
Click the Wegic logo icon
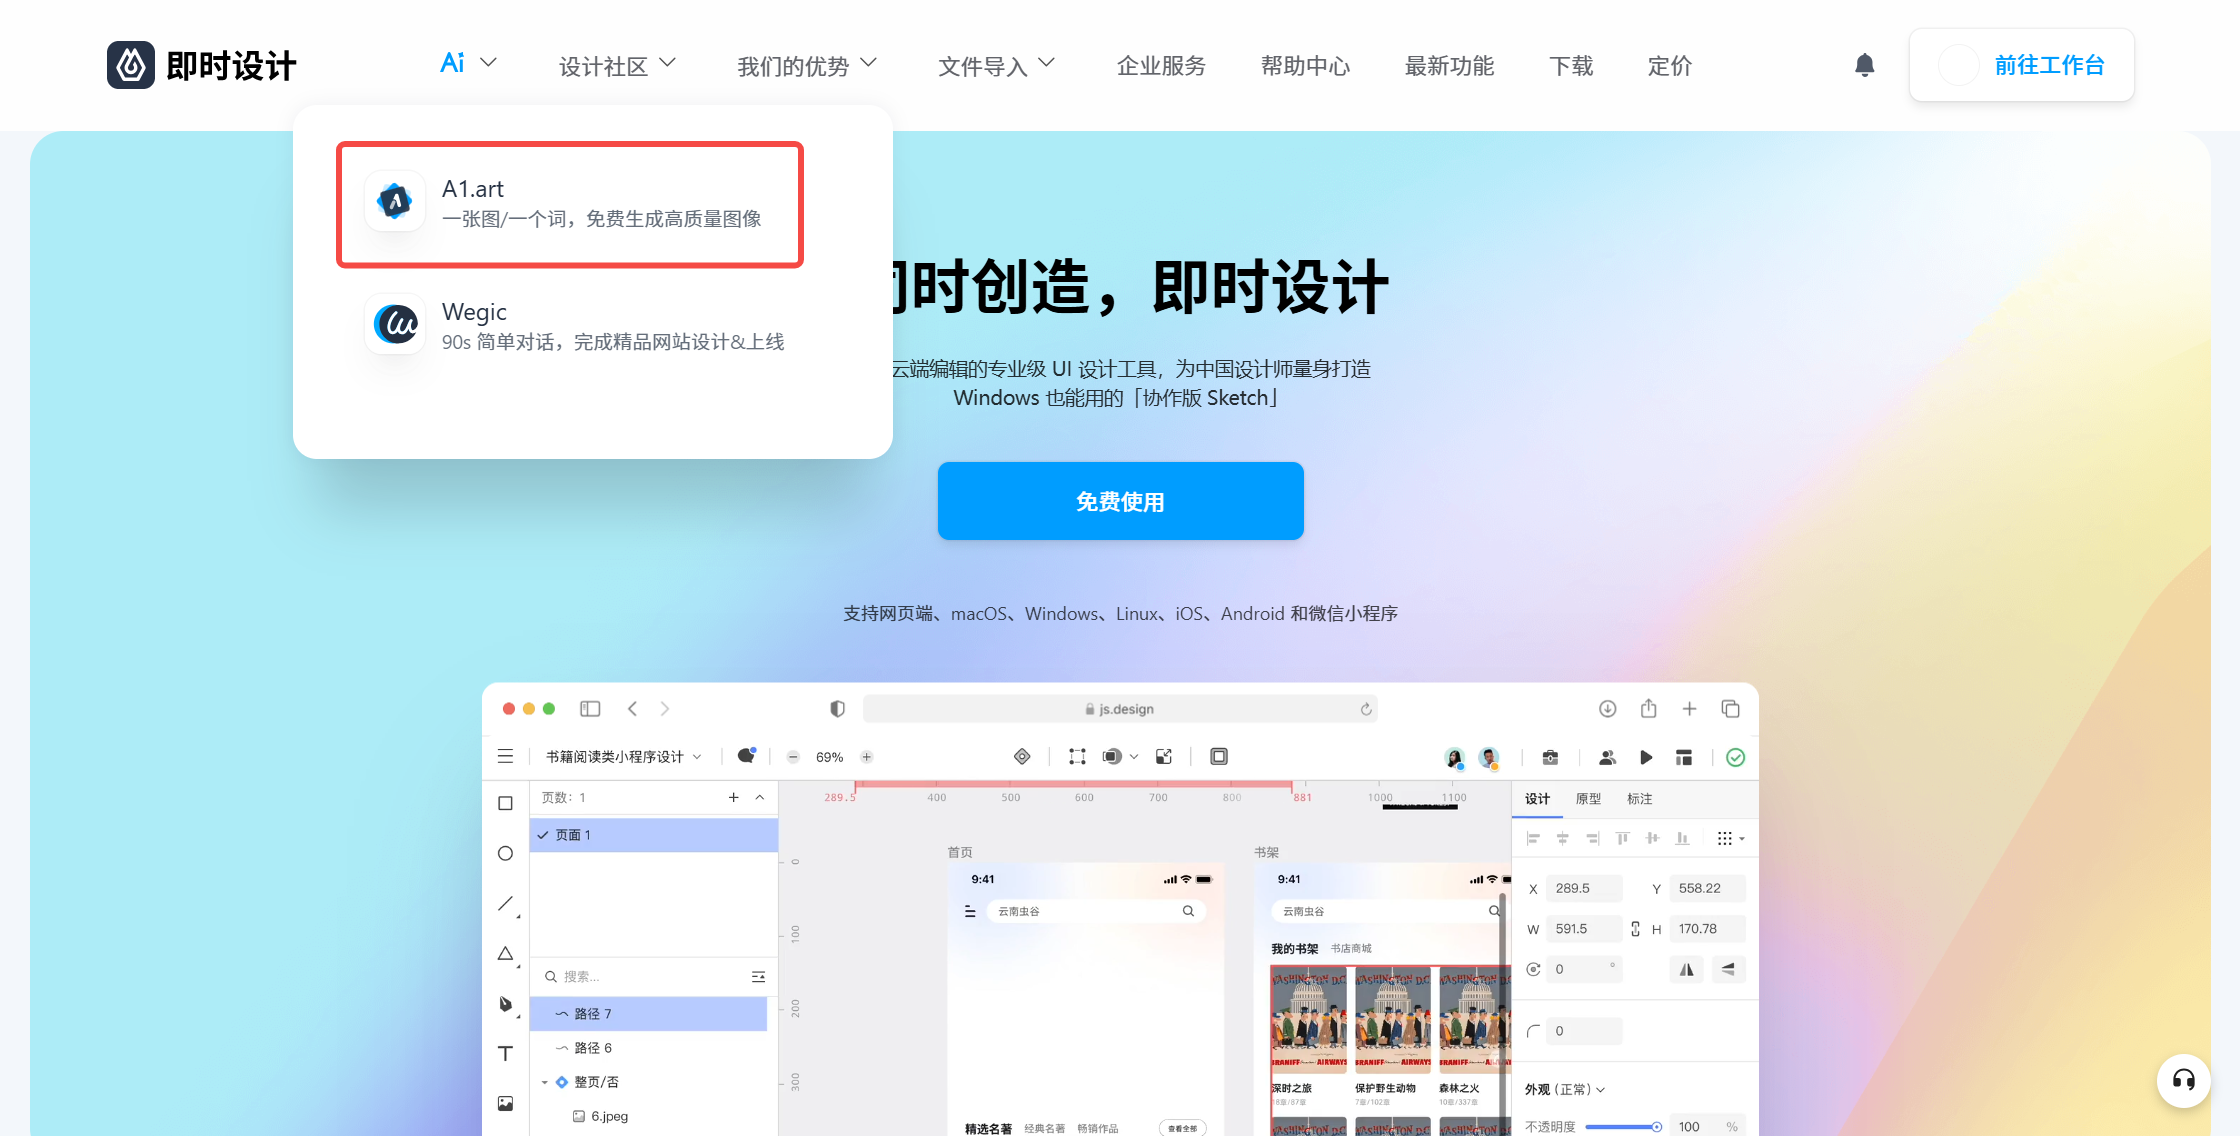point(395,324)
